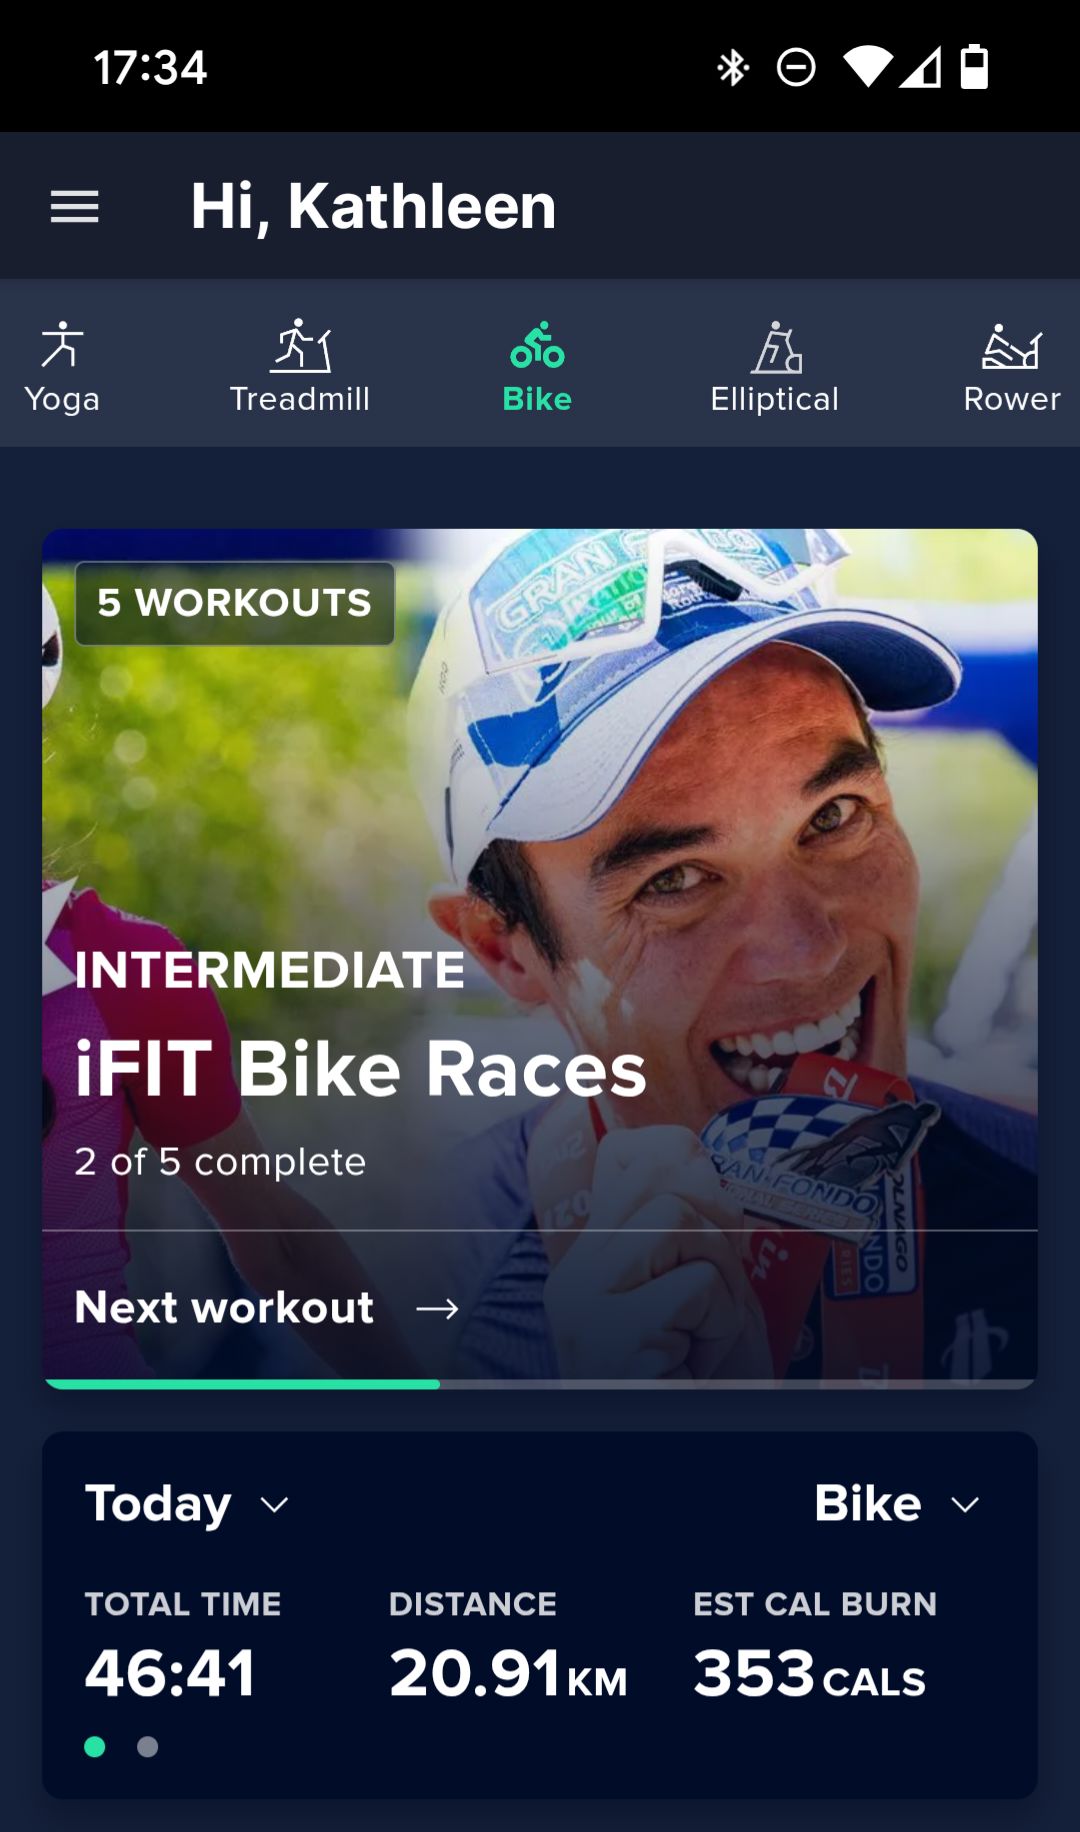
Task: Open the Bike equipment filter dropdown
Action: [x=897, y=1503]
